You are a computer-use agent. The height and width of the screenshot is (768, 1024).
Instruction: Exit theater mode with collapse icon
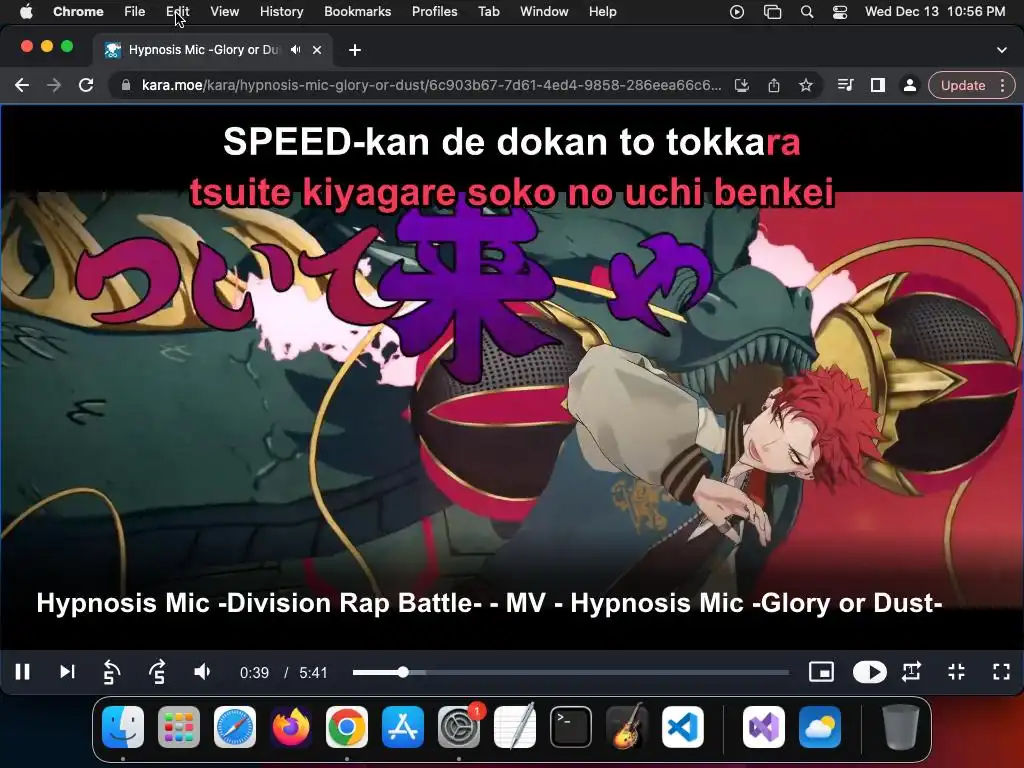point(957,672)
